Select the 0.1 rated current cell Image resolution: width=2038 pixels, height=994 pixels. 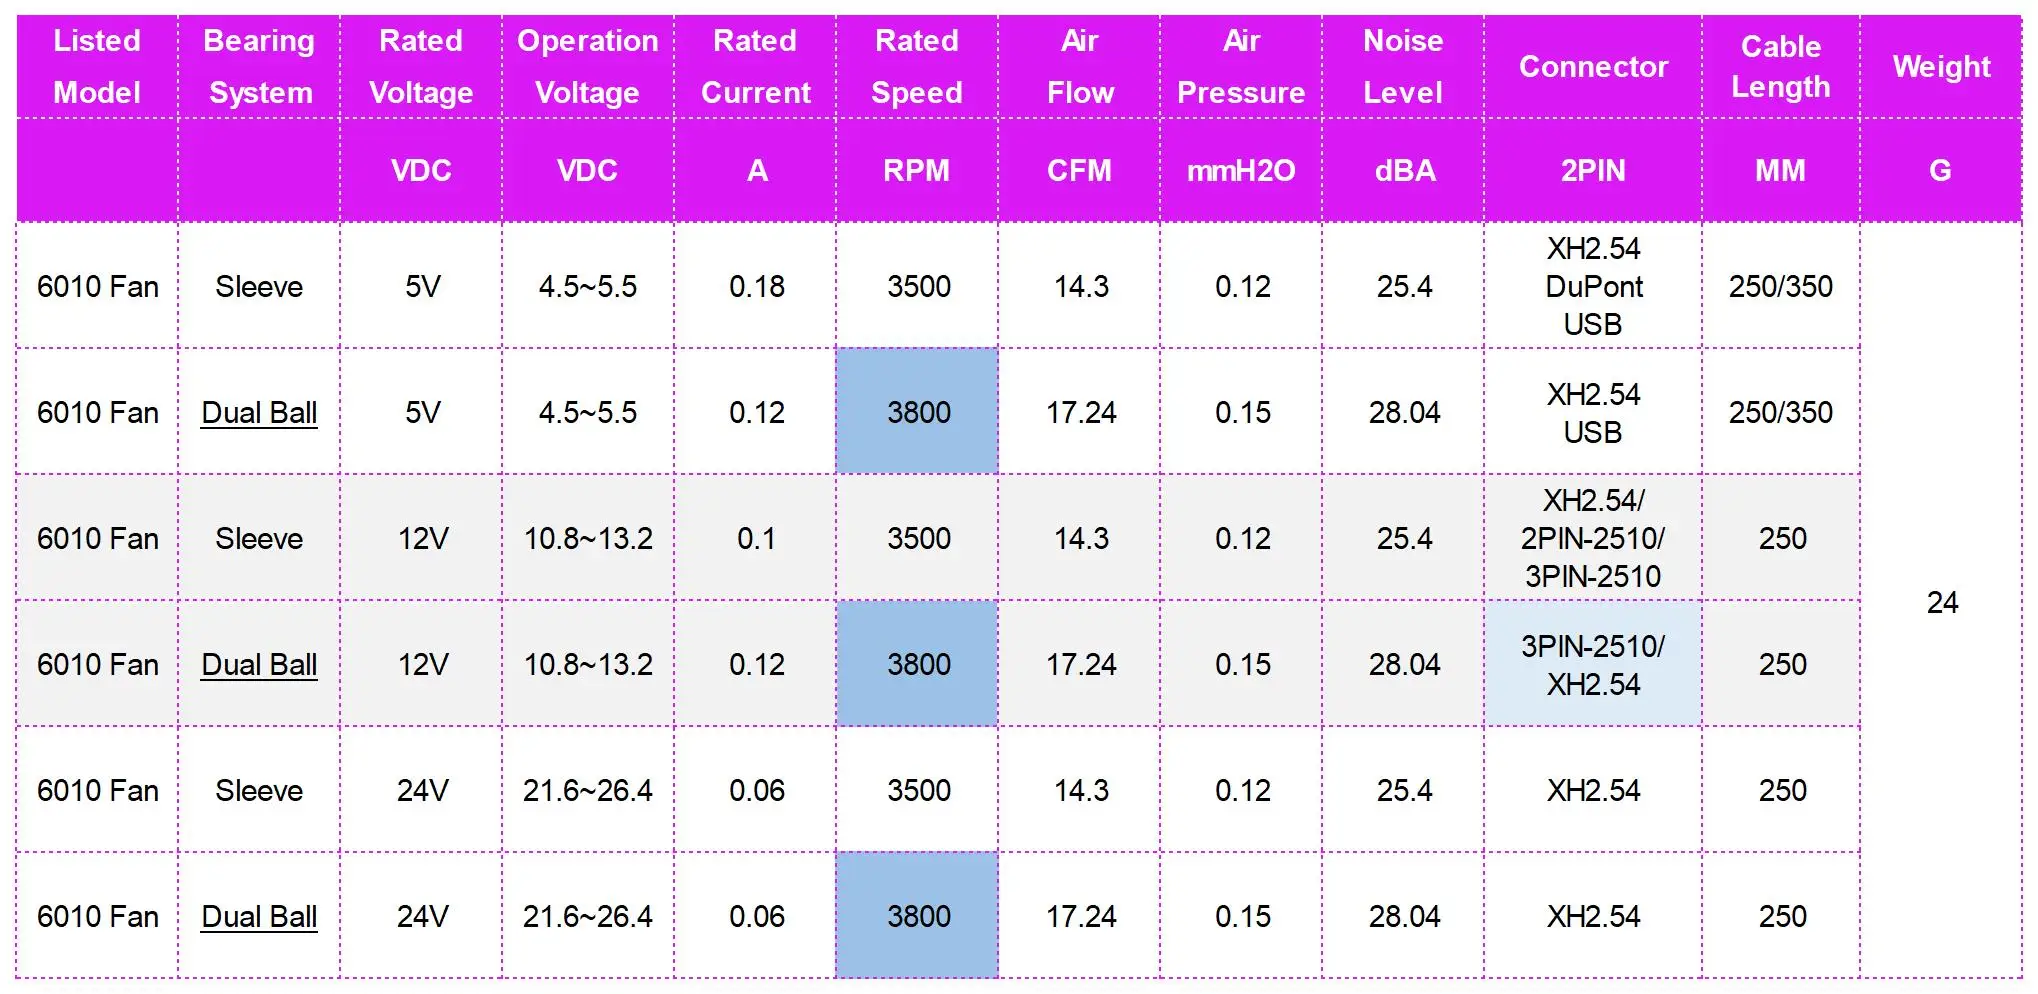756,538
